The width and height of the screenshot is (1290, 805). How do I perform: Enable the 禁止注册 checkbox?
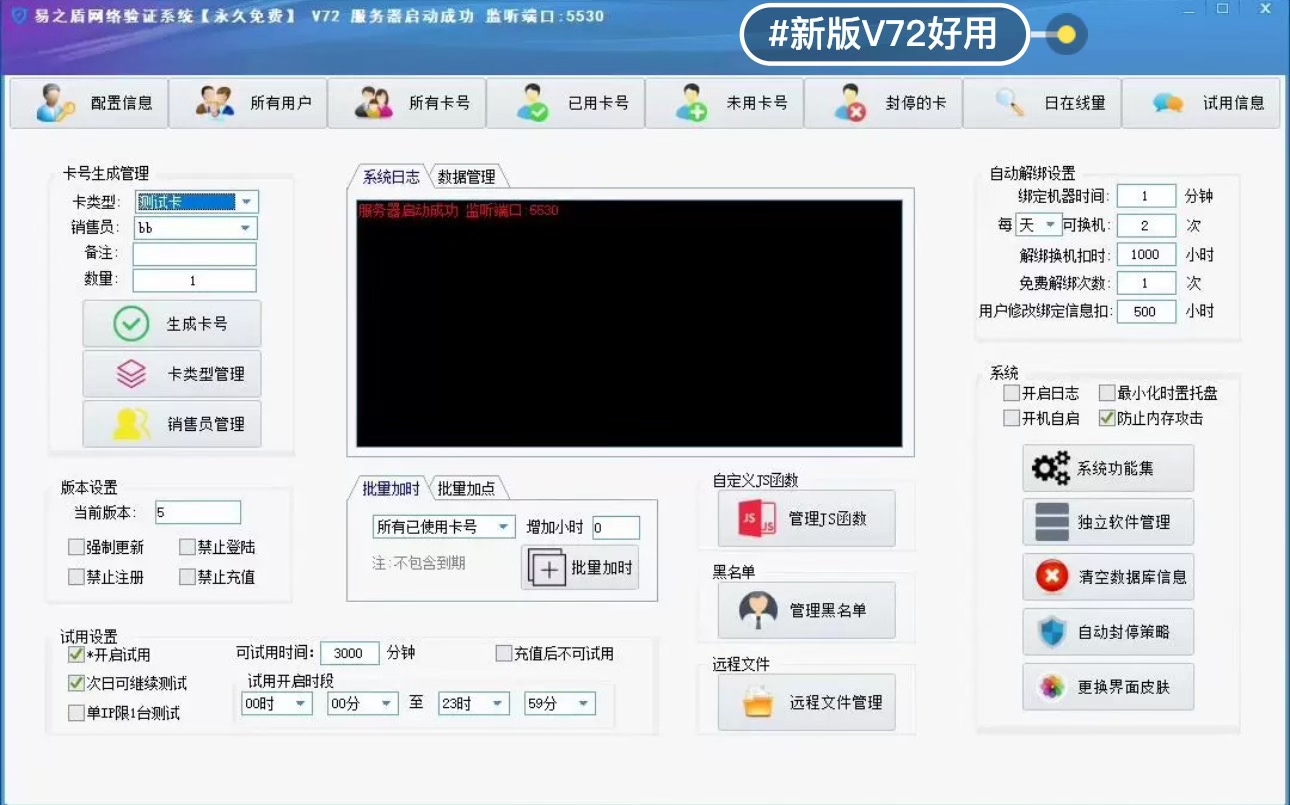click(76, 577)
